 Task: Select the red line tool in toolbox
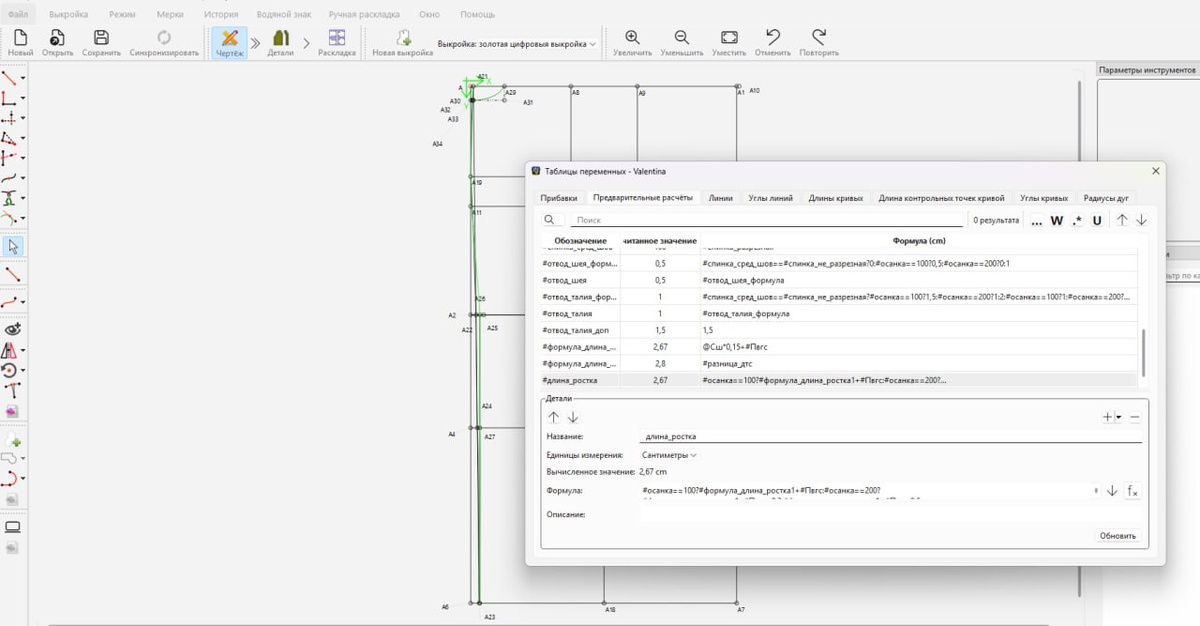(13, 274)
